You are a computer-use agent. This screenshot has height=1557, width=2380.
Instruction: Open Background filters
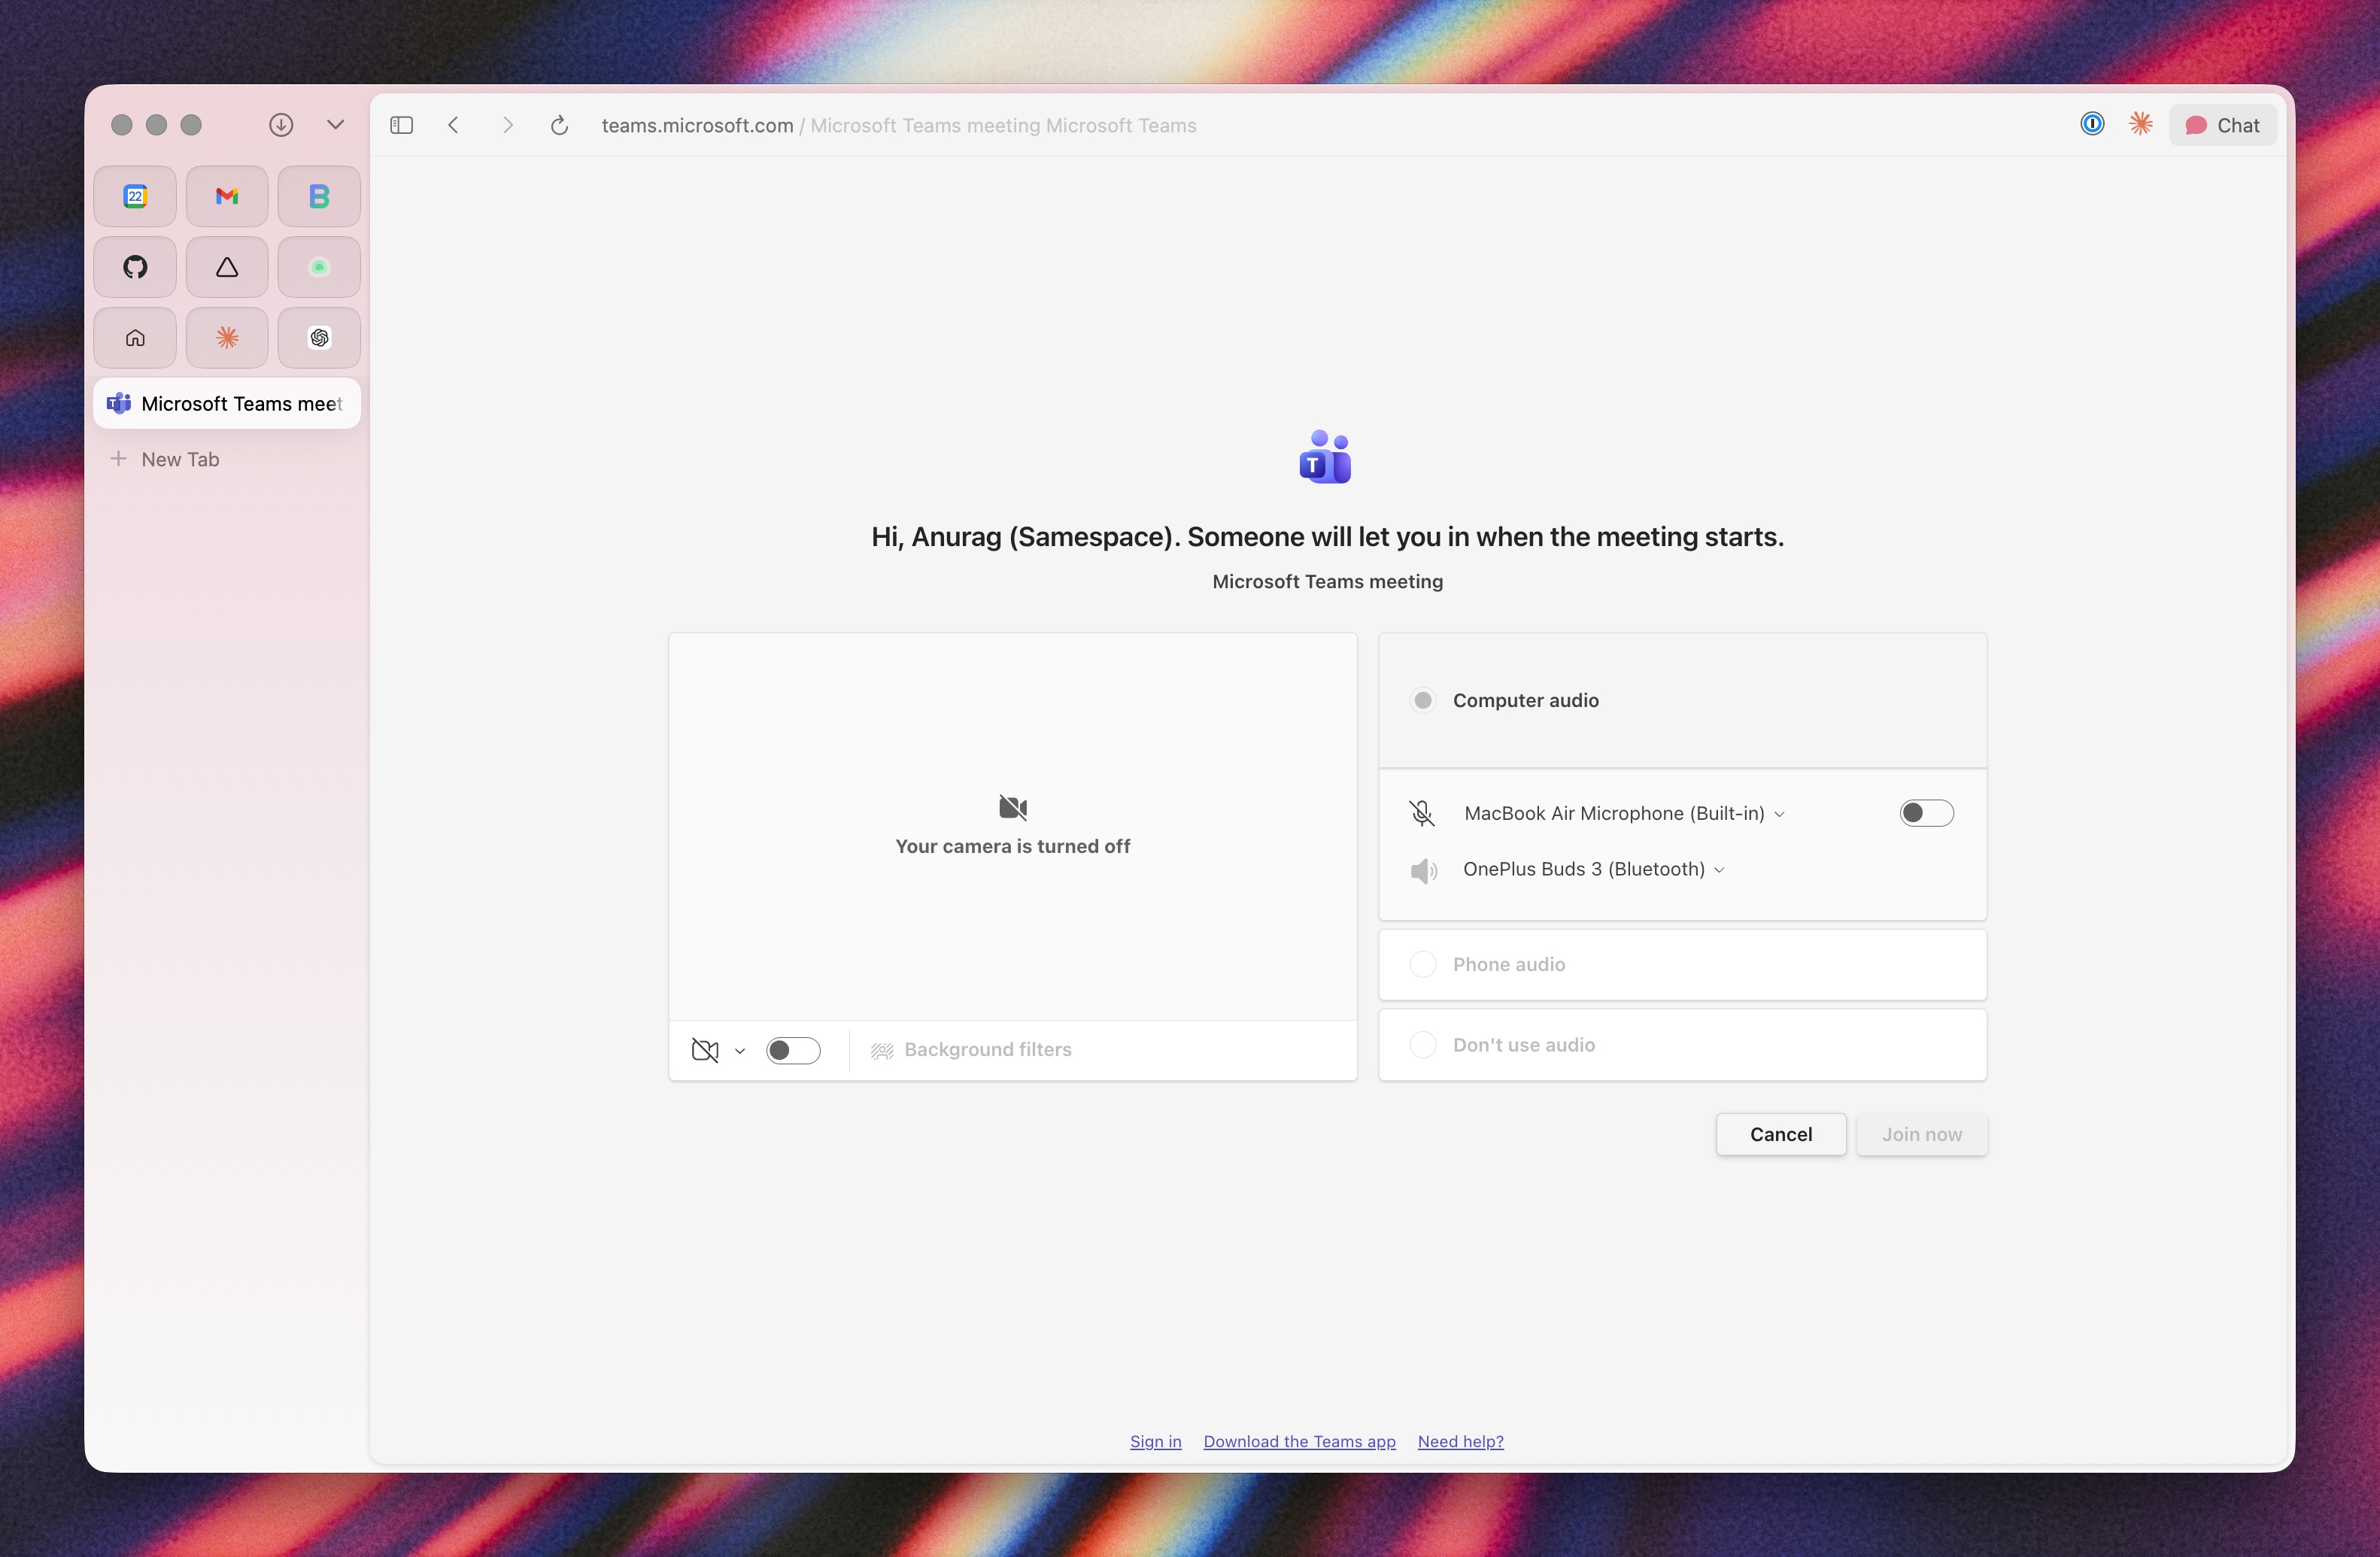click(x=971, y=1050)
